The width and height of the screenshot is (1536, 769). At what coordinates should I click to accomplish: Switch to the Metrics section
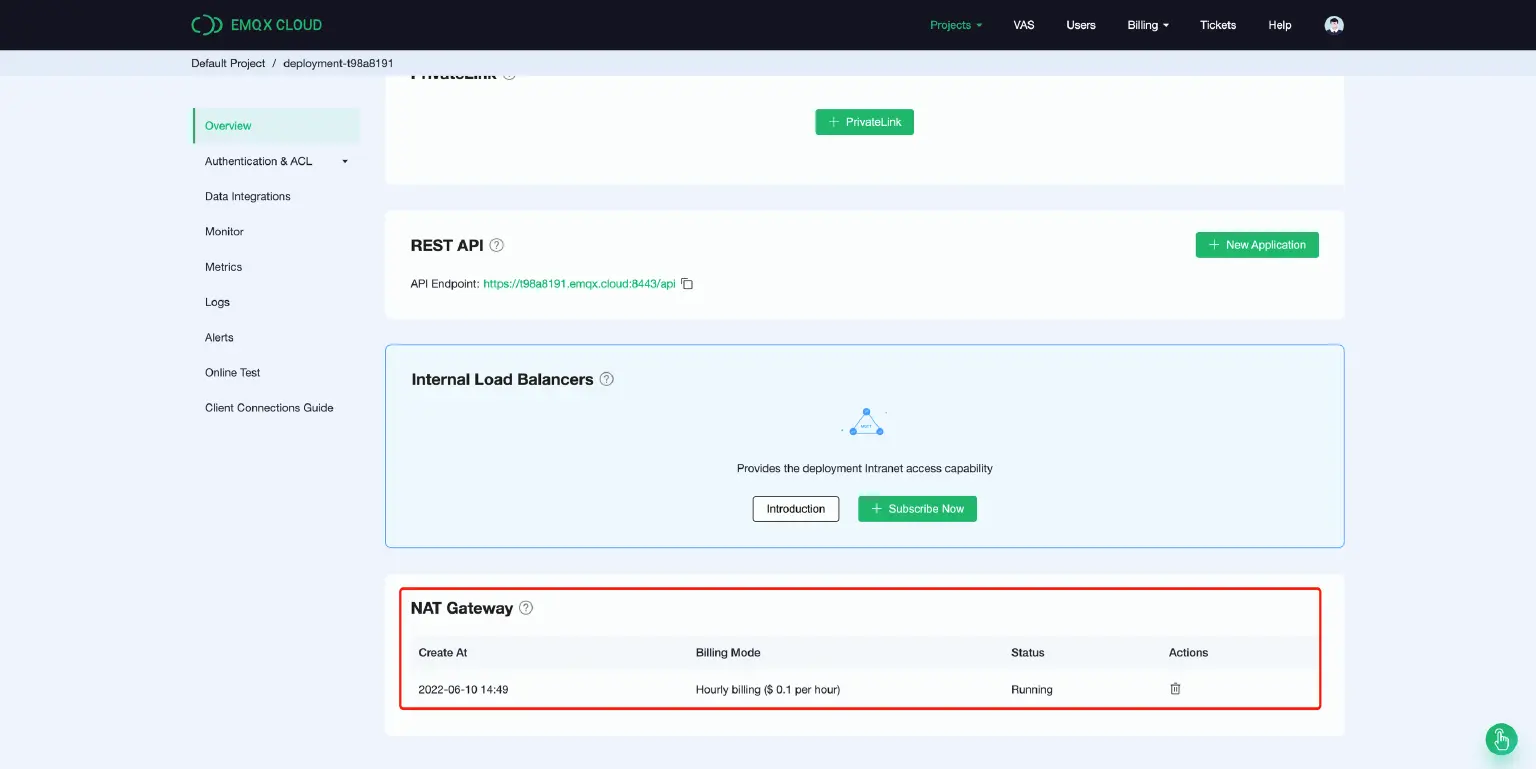pos(223,267)
